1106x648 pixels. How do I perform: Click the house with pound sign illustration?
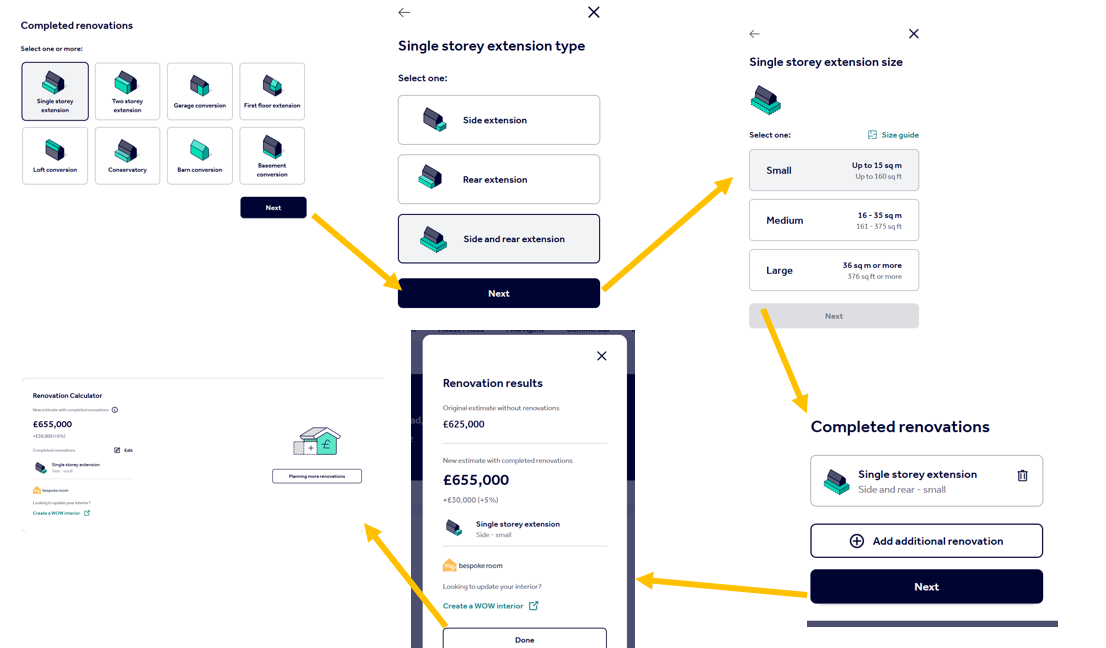tap(317, 441)
